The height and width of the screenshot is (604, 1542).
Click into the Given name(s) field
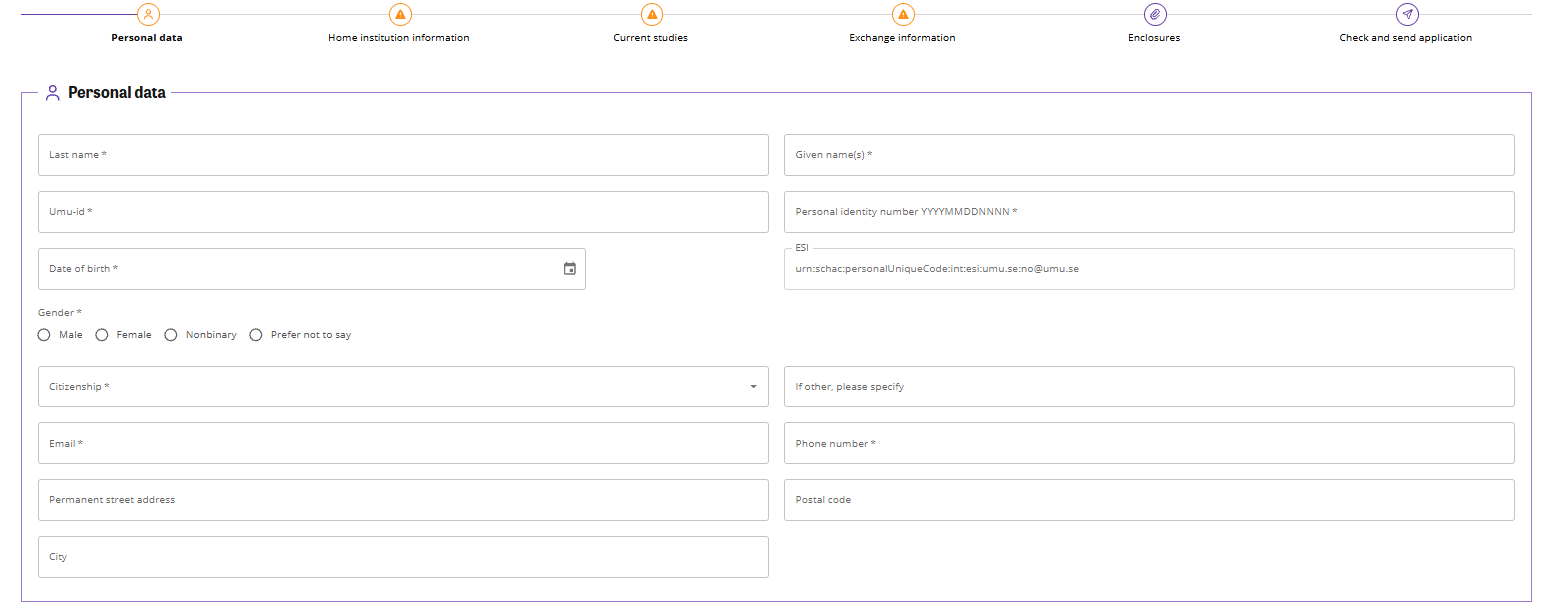1149,155
